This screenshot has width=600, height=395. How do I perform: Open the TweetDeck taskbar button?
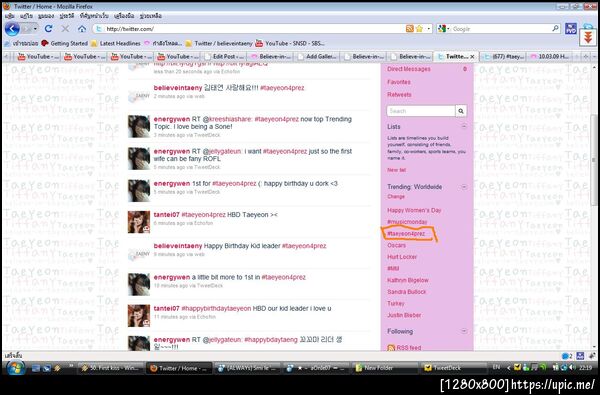(453, 368)
